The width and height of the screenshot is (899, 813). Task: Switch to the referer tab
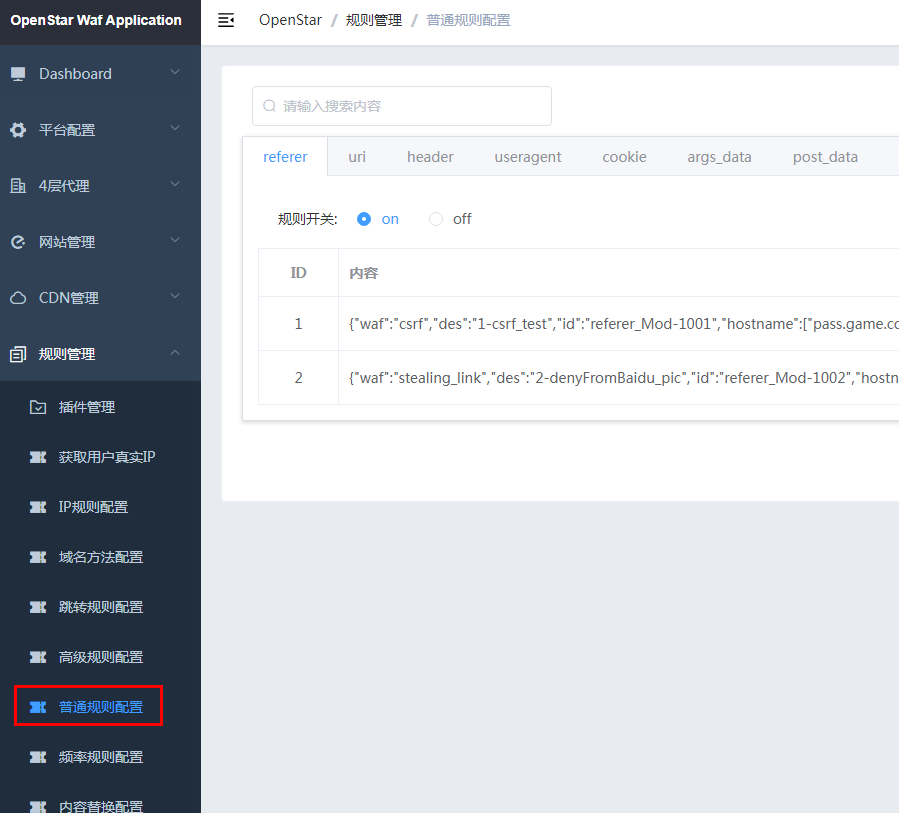pos(285,157)
